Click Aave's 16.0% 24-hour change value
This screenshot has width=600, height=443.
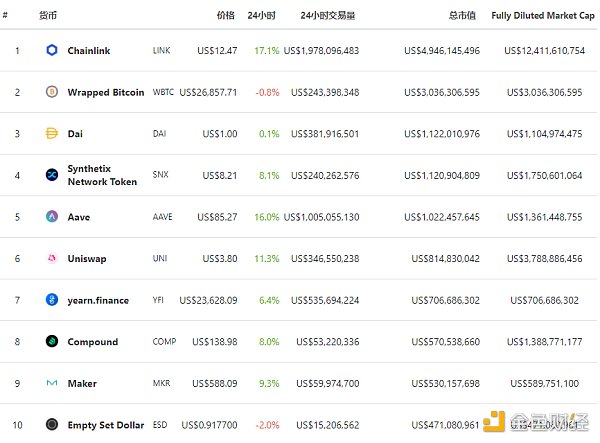coord(266,216)
